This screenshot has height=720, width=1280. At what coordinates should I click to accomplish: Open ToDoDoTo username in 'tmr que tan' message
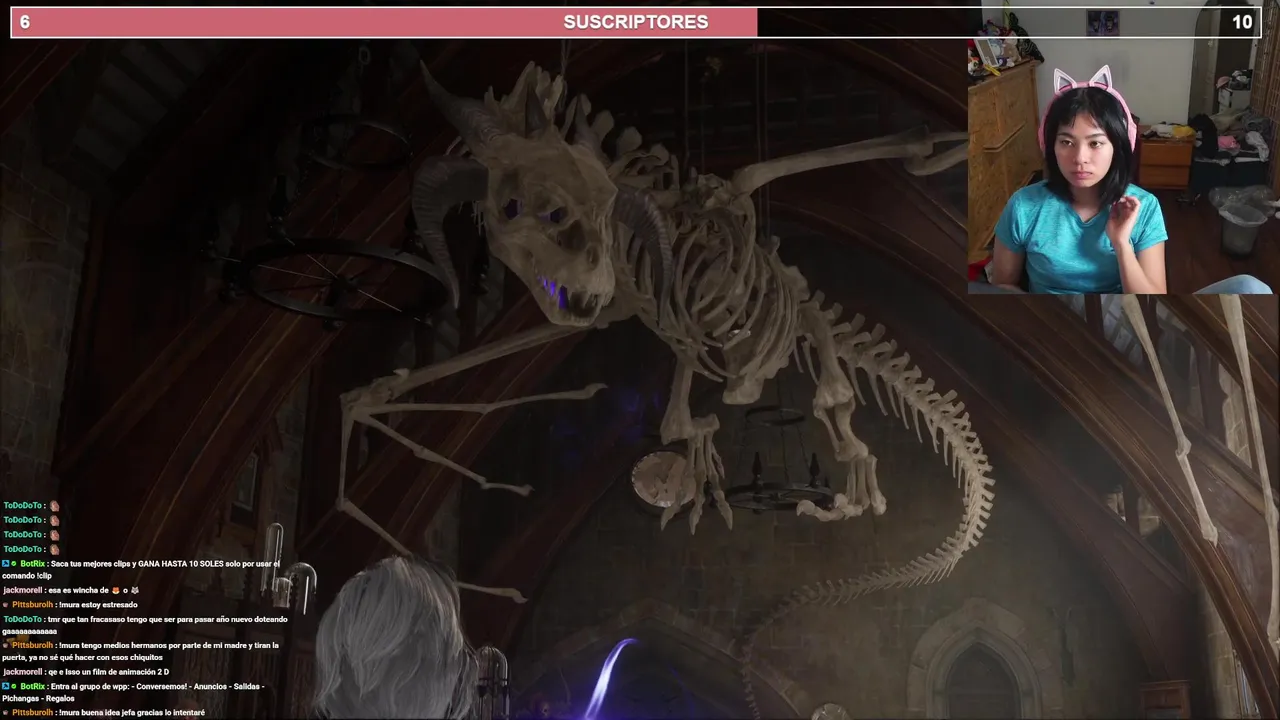[22, 619]
